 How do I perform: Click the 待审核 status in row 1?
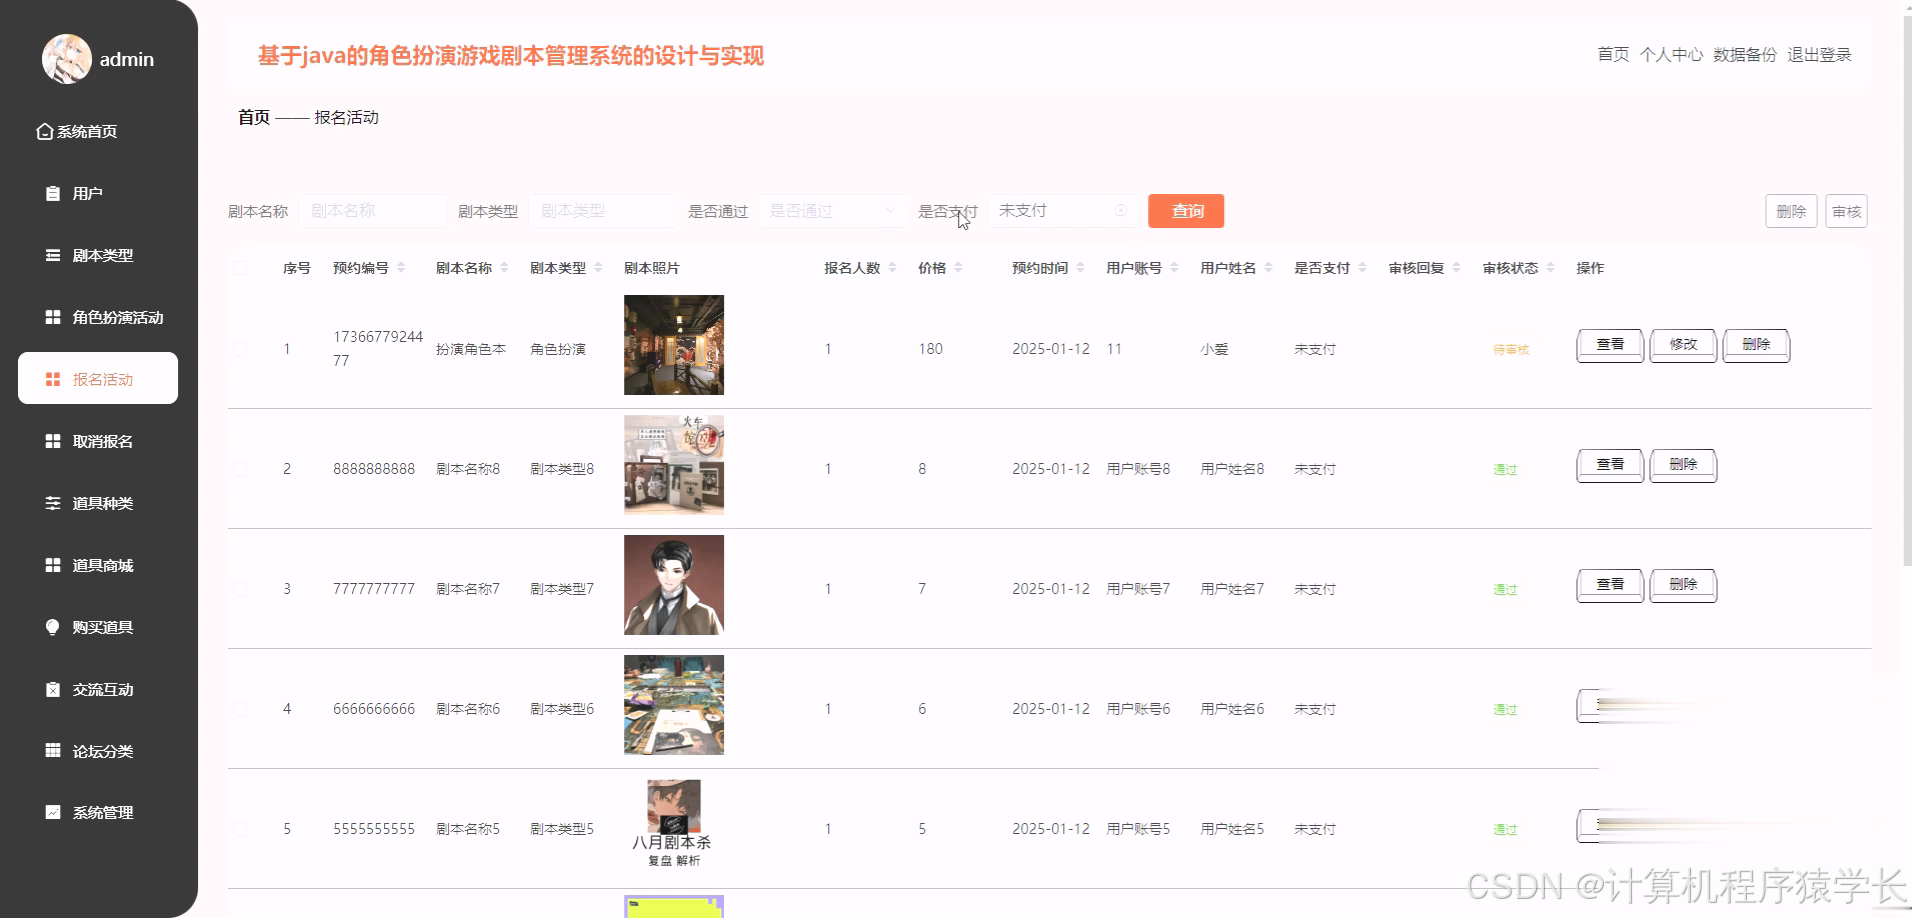click(1511, 350)
